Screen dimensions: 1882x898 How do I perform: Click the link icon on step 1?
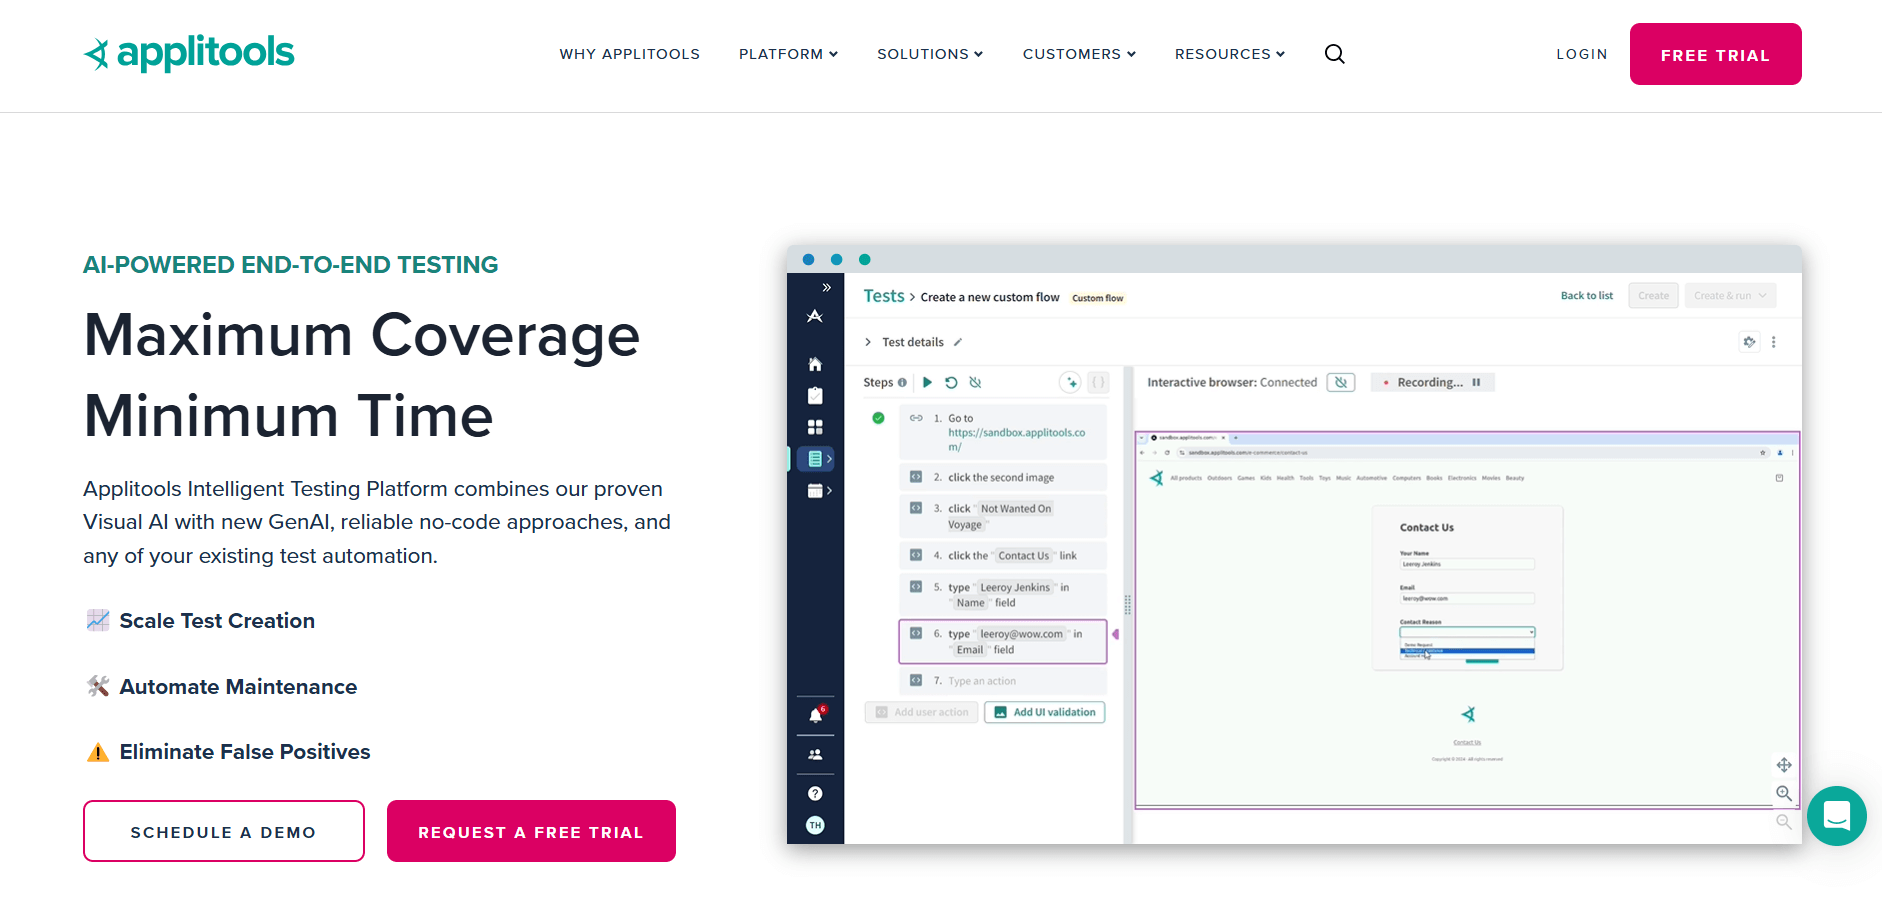[916, 418]
